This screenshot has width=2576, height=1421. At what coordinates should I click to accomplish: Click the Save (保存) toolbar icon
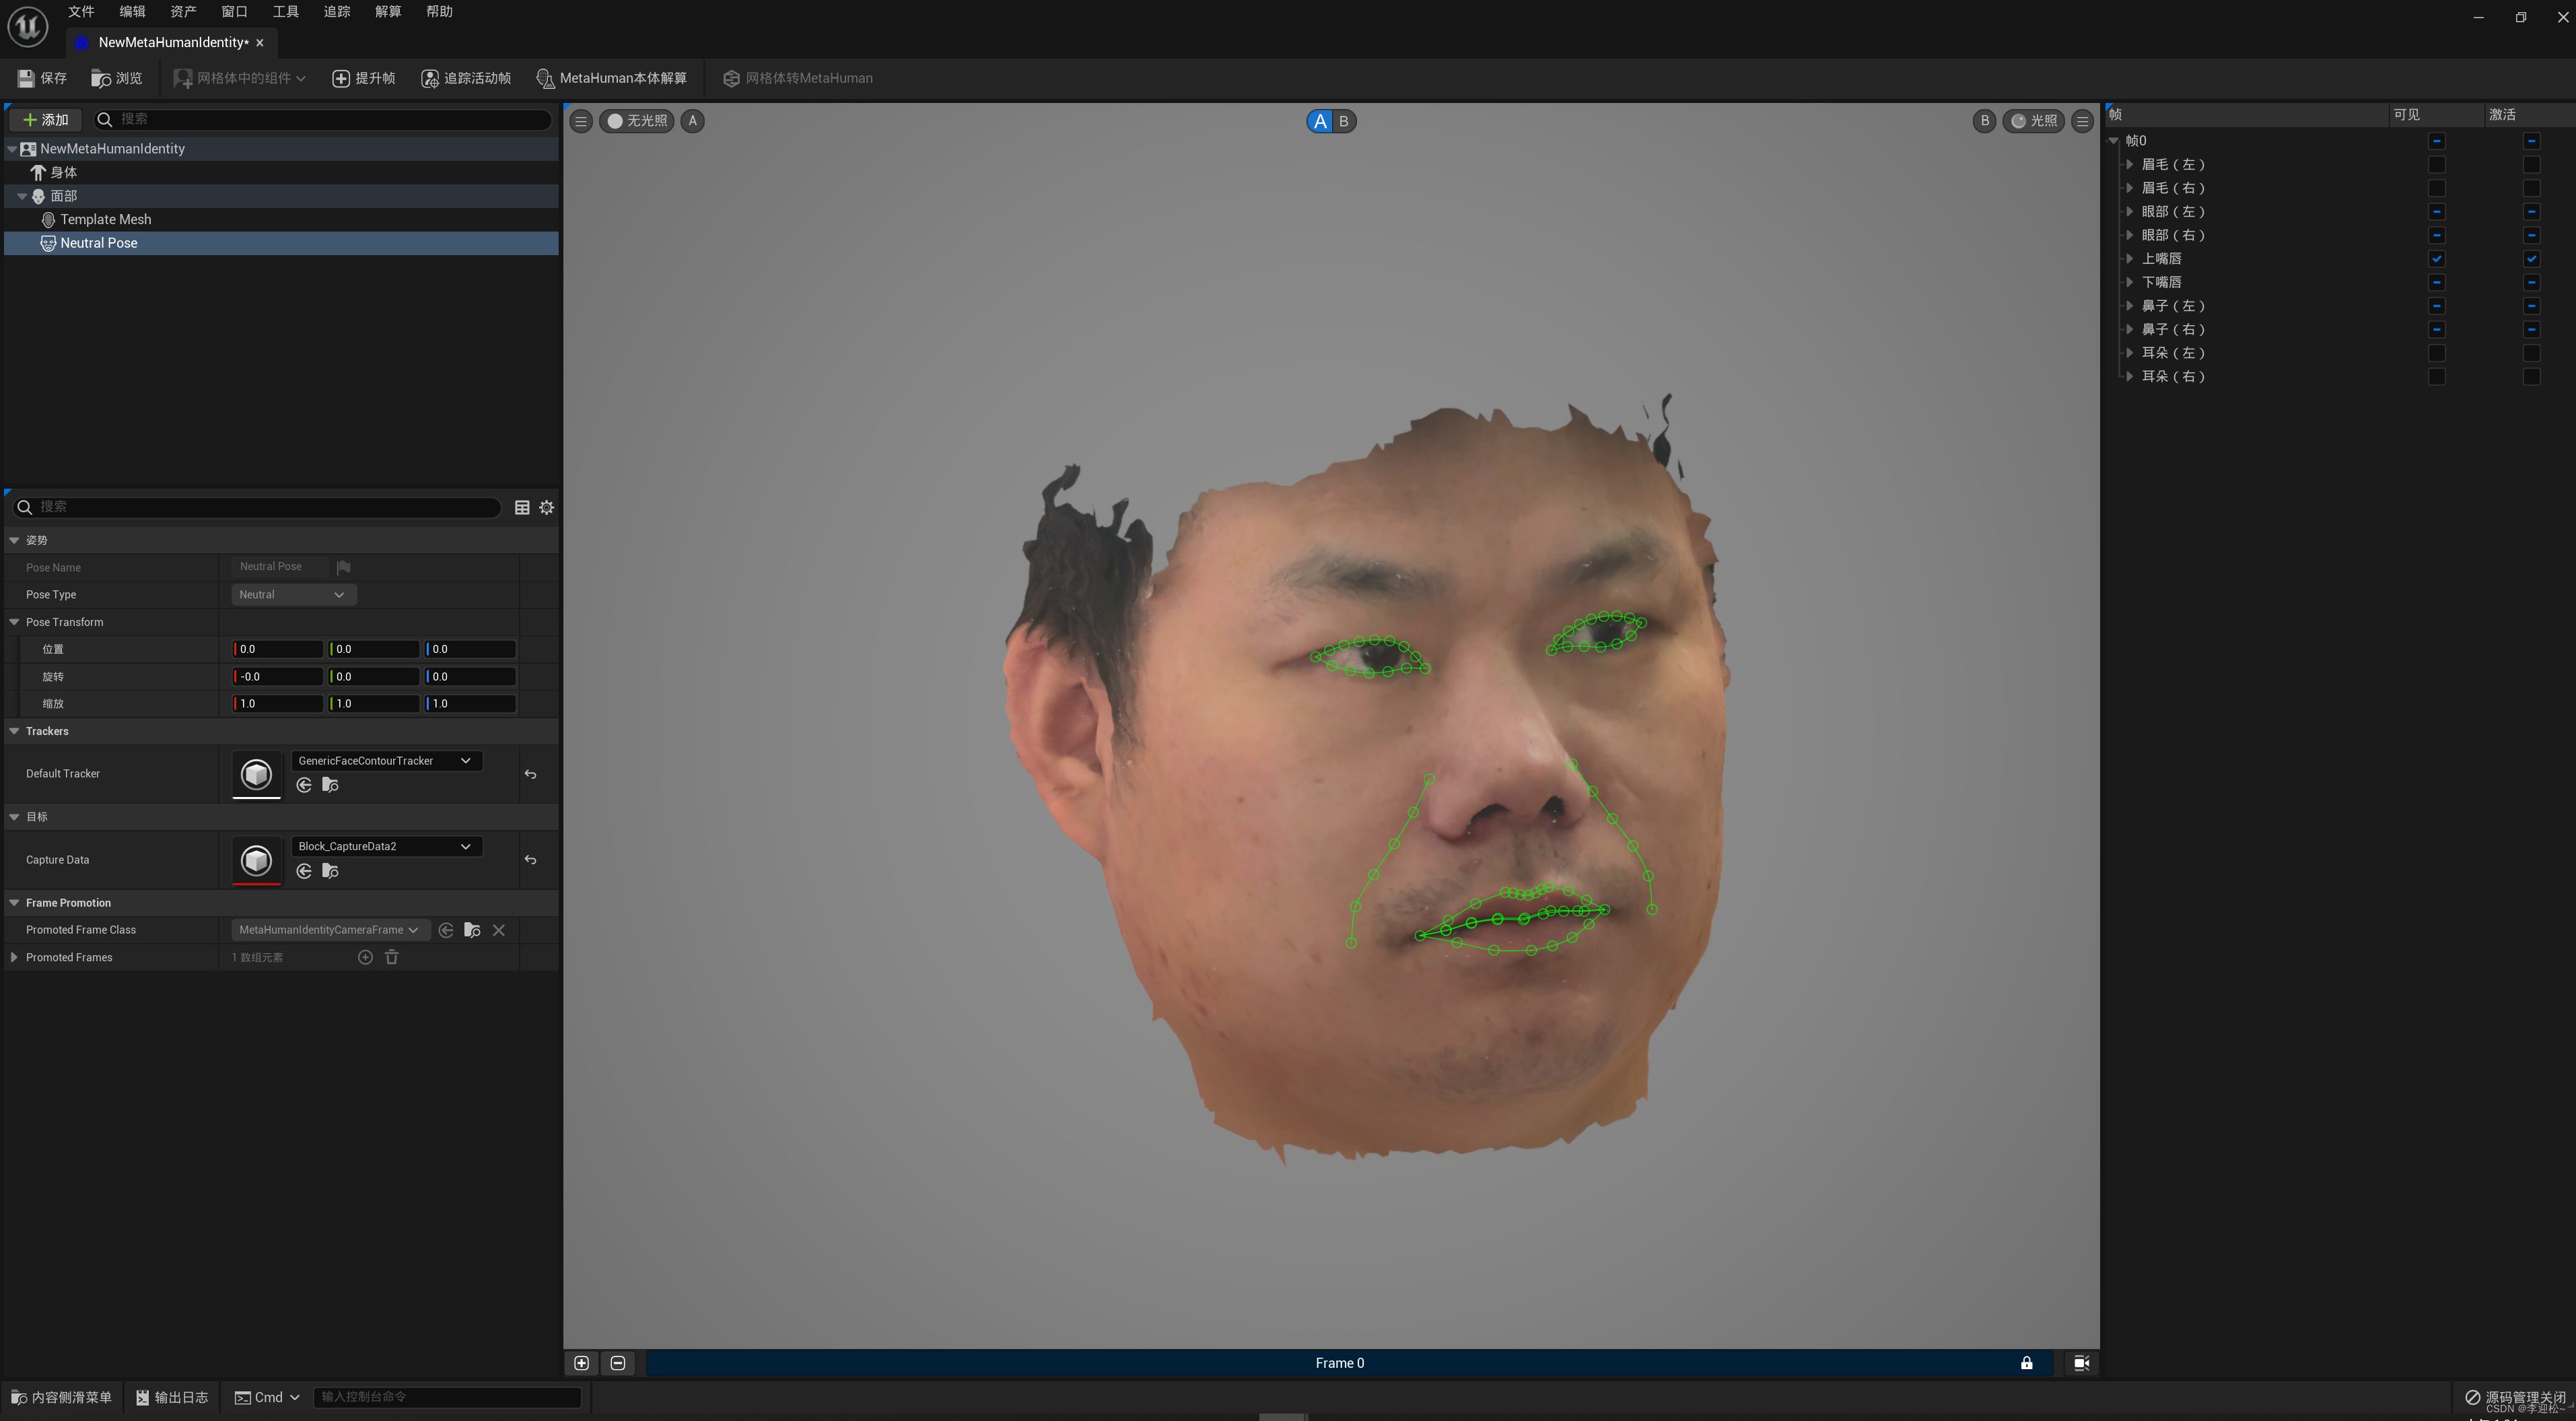coord(26,78)
